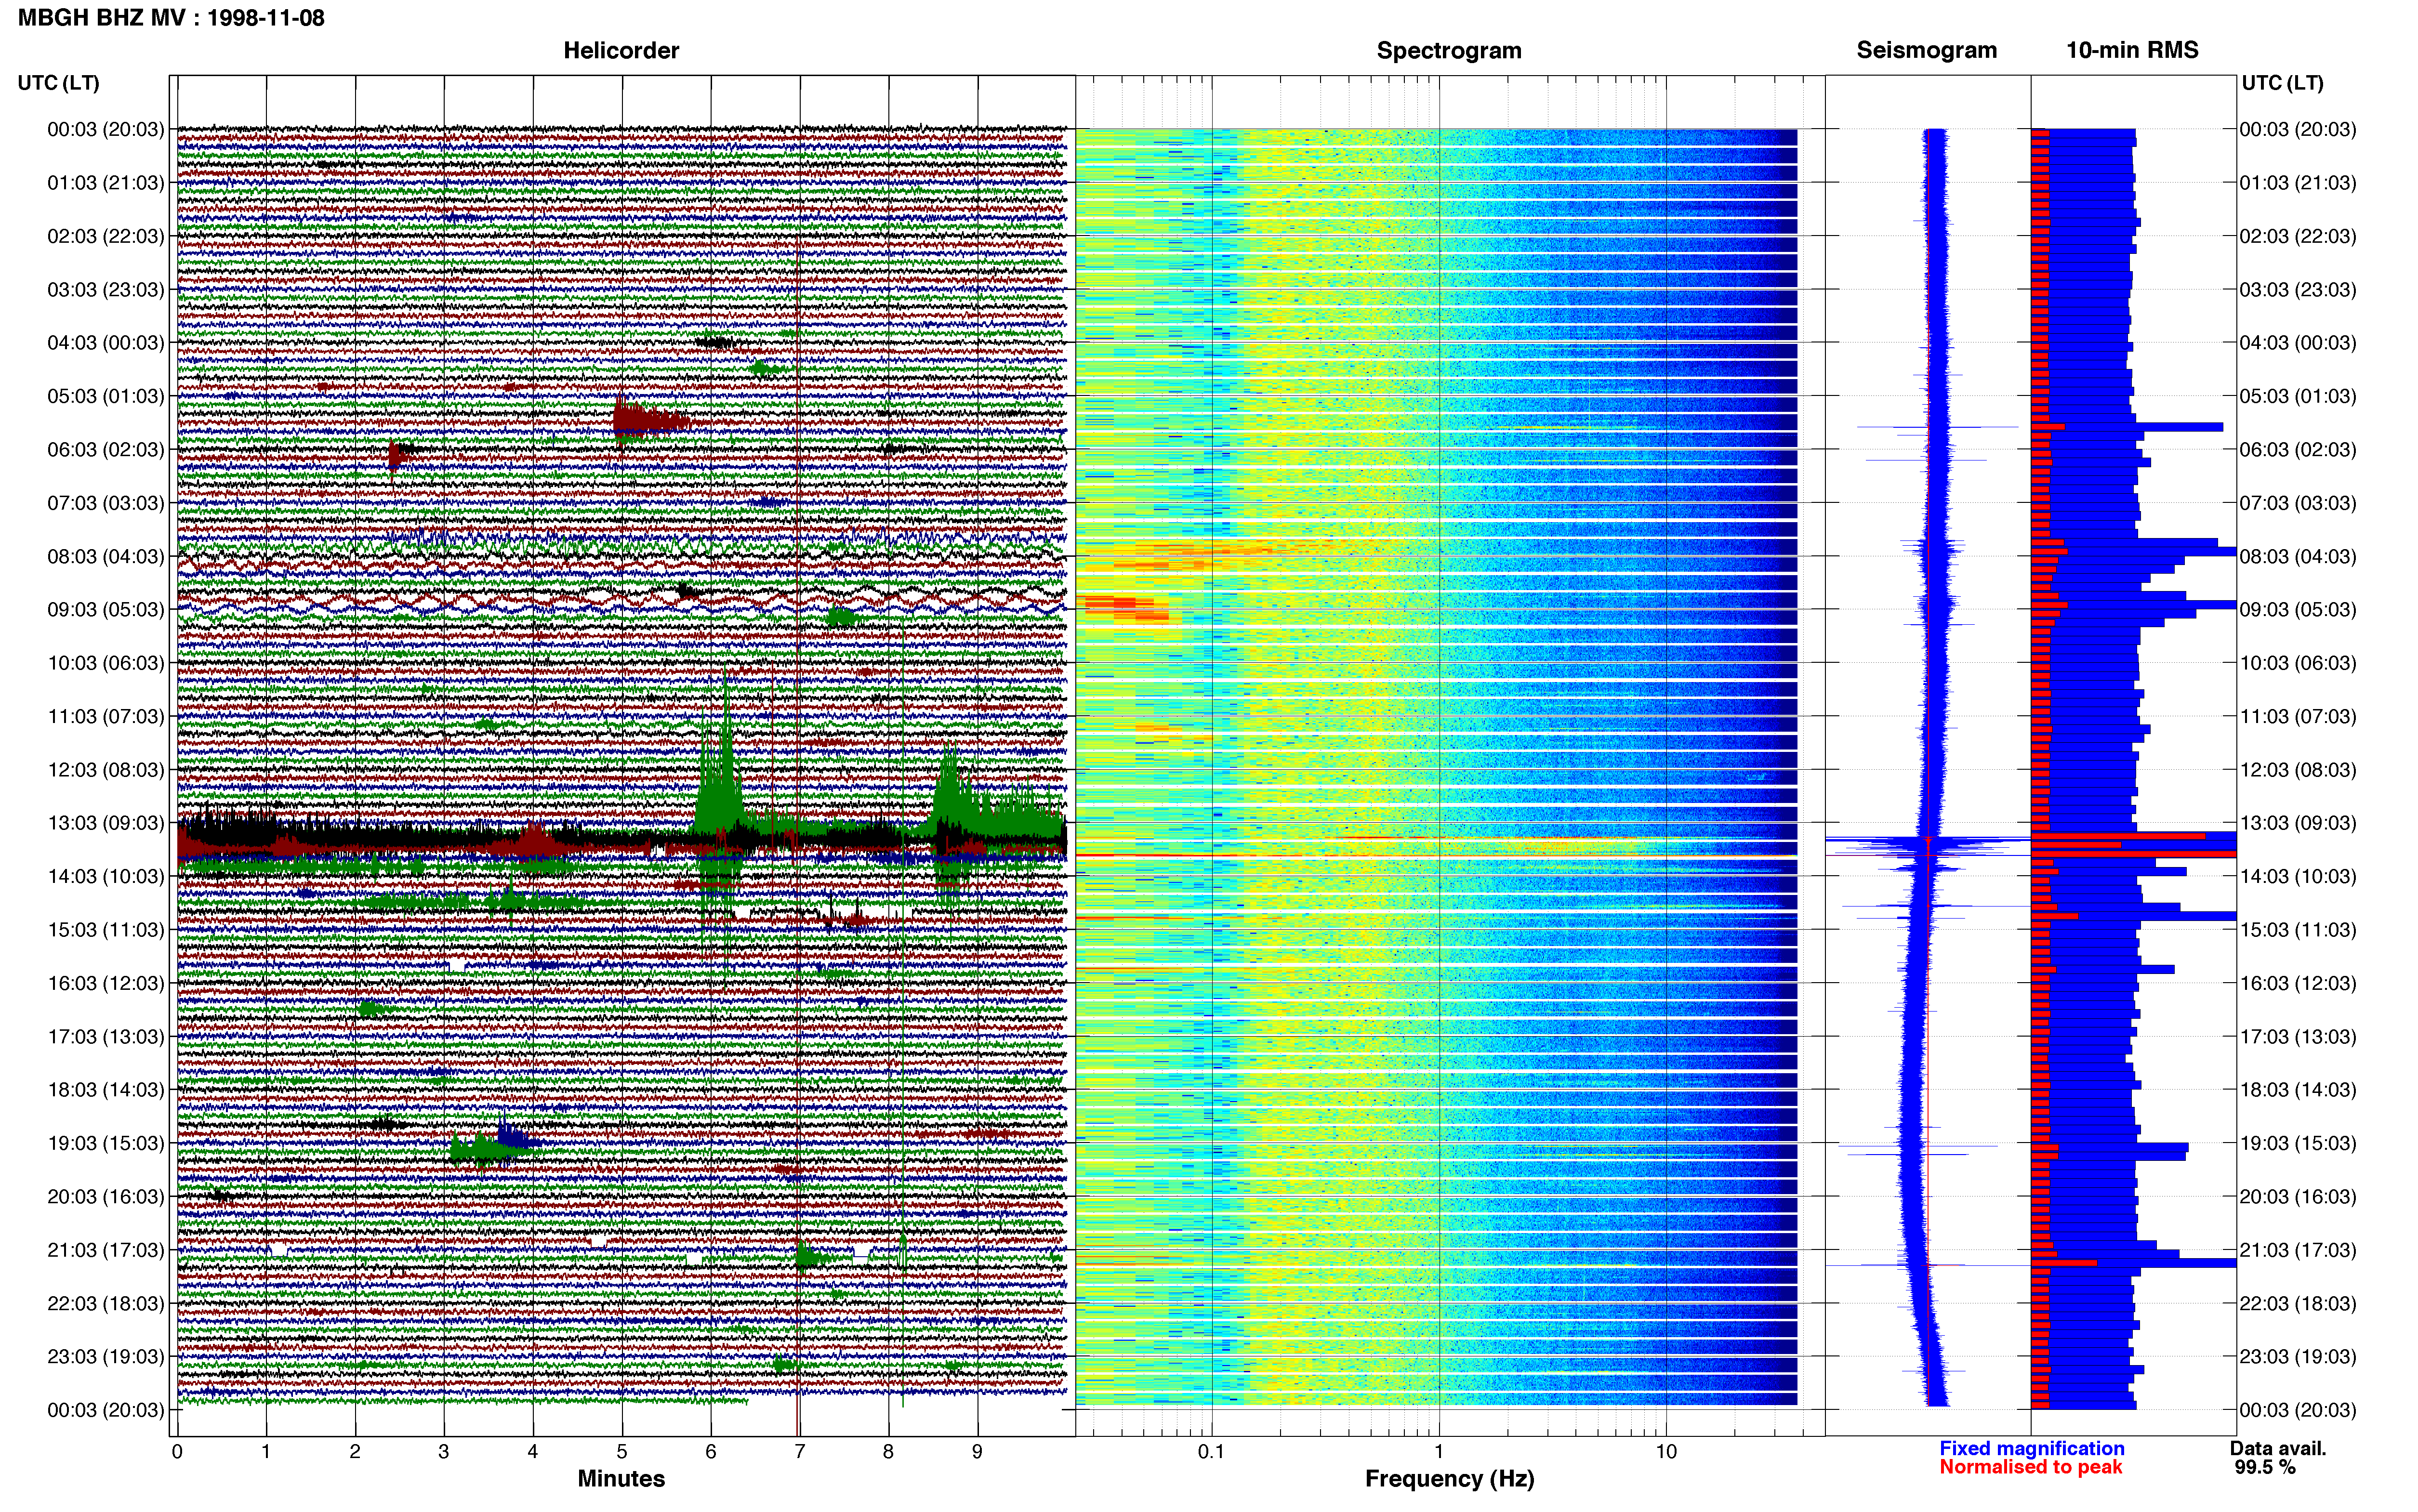The width and height of the screenshot is (2418, 1512).
Task: Click the right time label '15:03 (11:03)'
Action: click(x=2298, y=929)
